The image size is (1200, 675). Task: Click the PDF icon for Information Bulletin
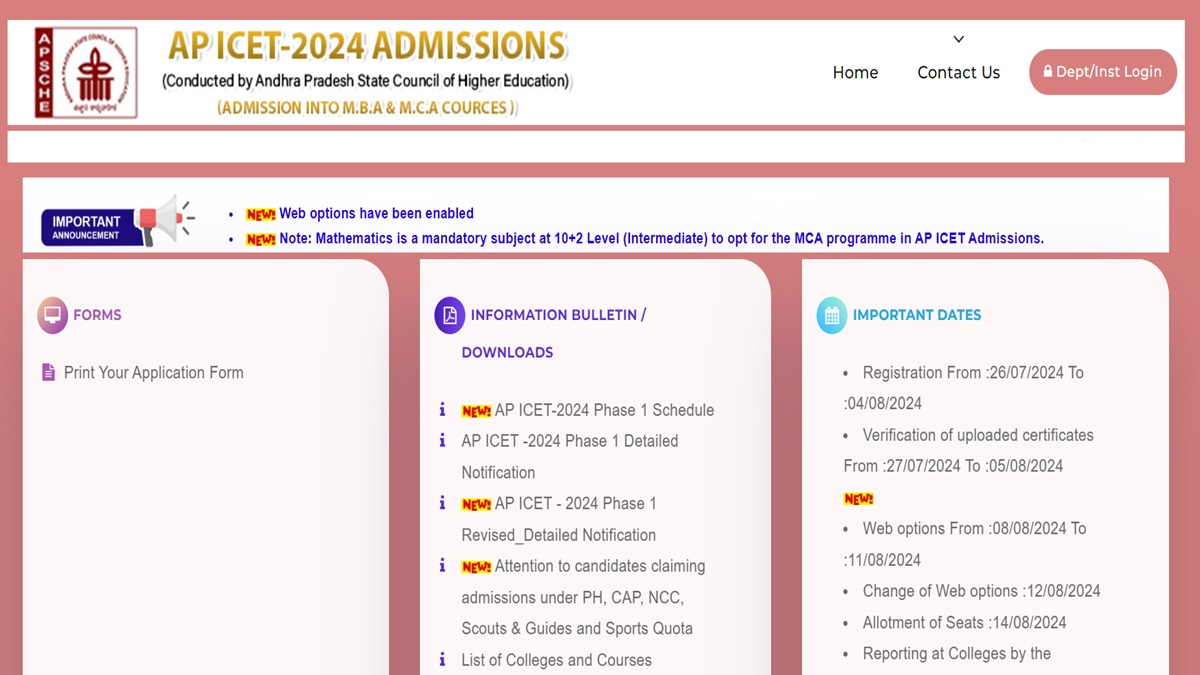[450, 315]
